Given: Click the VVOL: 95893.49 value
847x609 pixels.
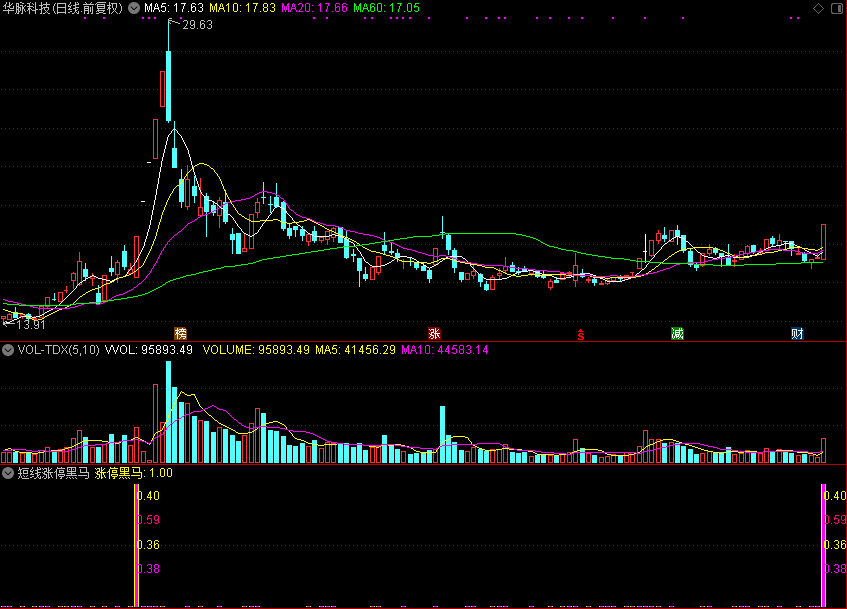Looking at the screenshot, I should click(149, 350).
